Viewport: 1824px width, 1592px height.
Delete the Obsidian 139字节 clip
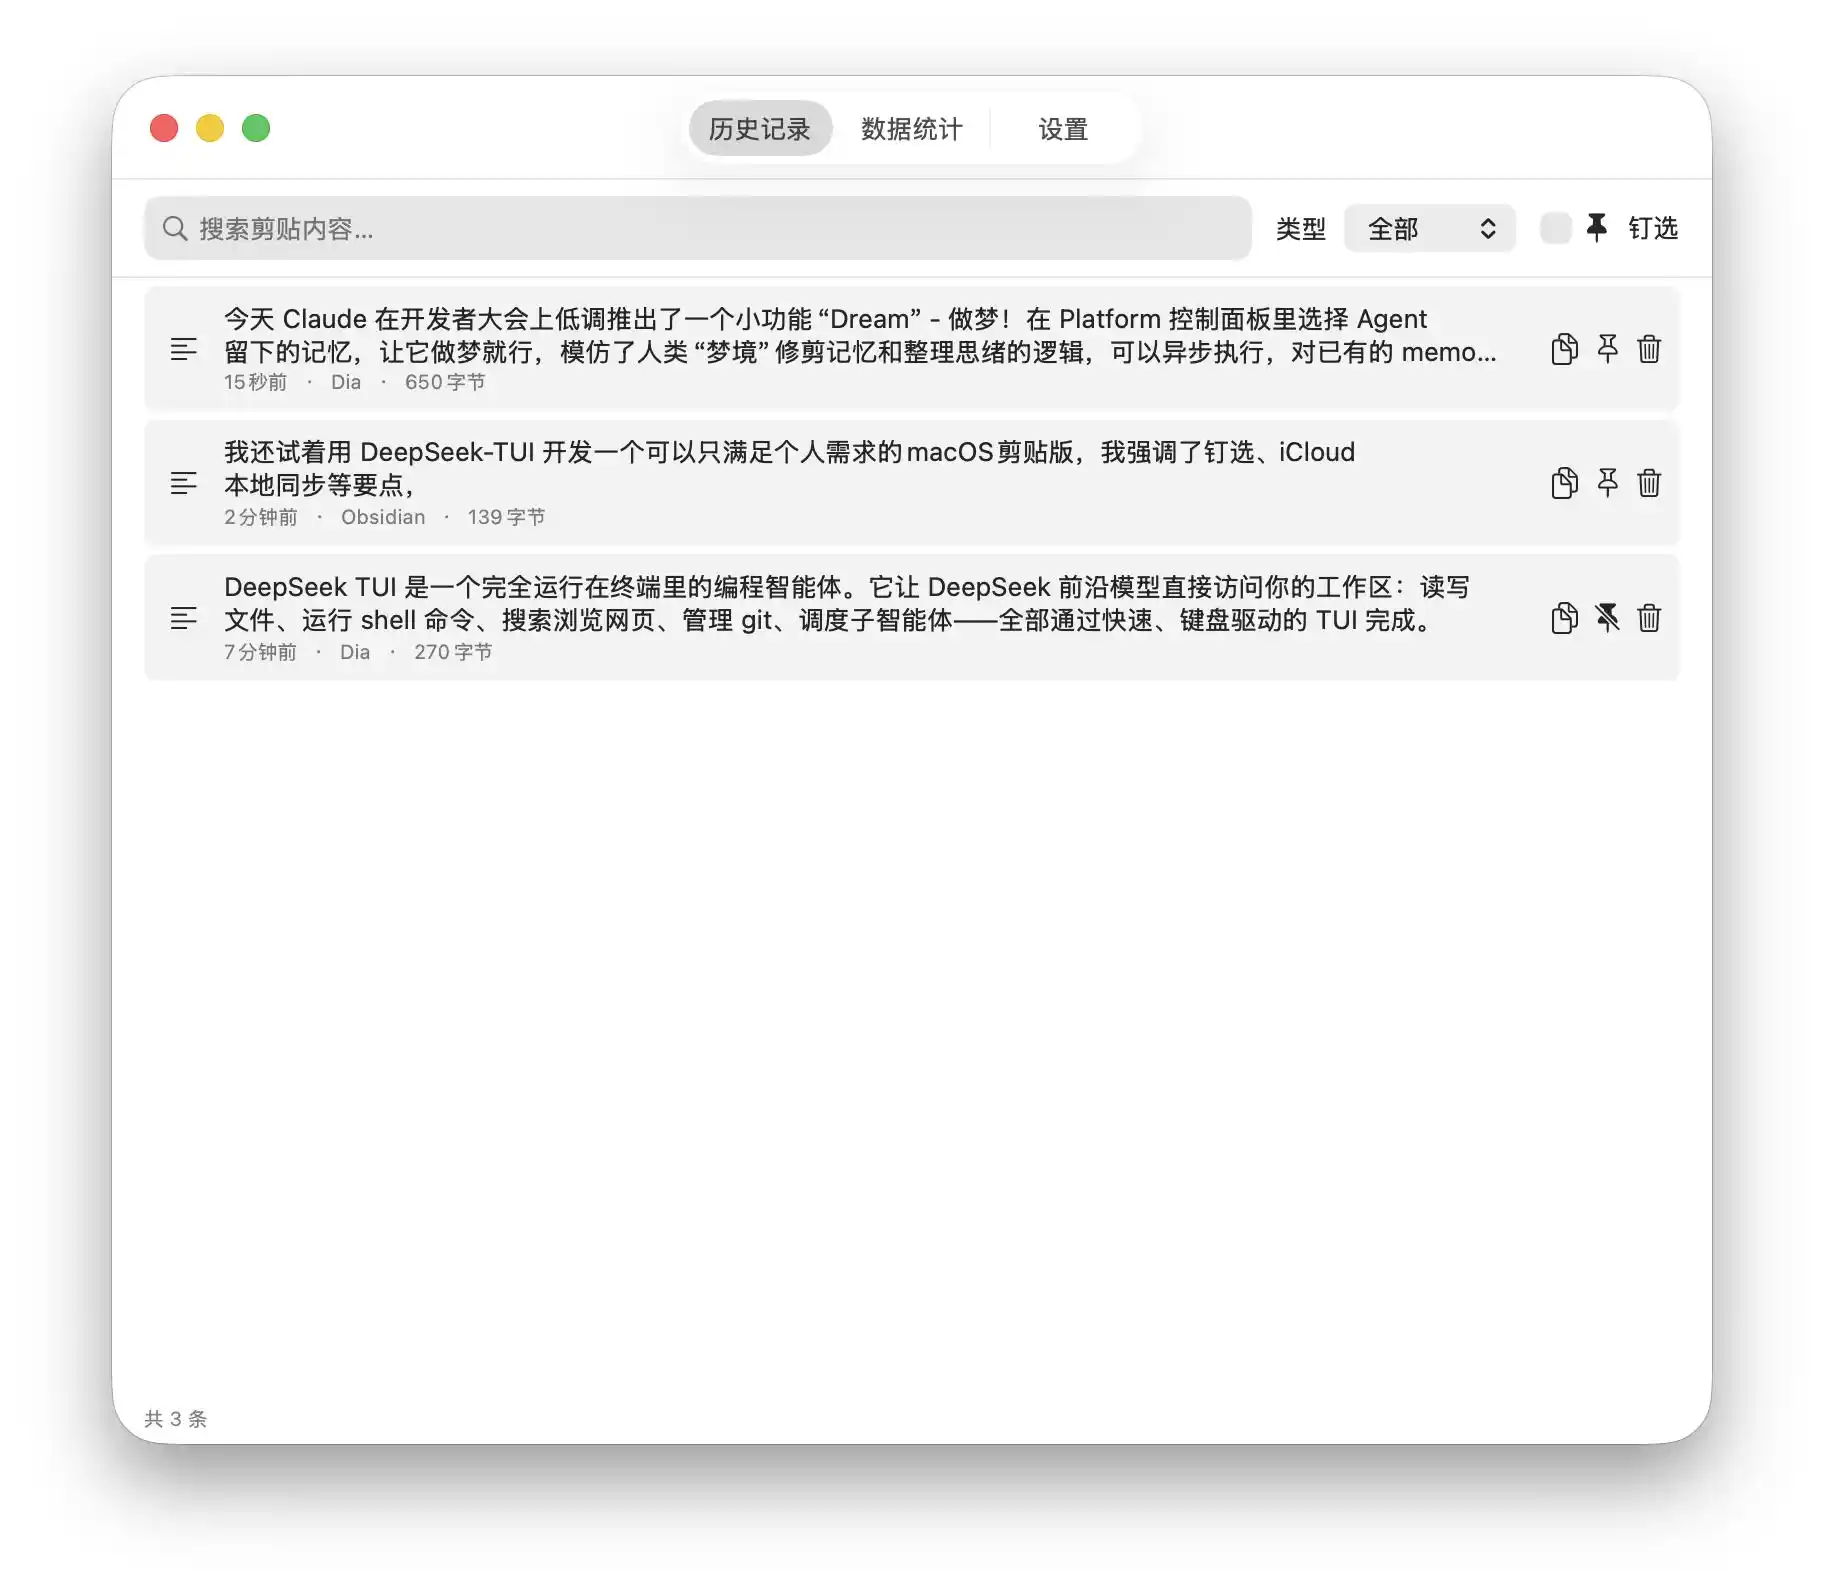pyautogui.click(x=1649, y=483)
